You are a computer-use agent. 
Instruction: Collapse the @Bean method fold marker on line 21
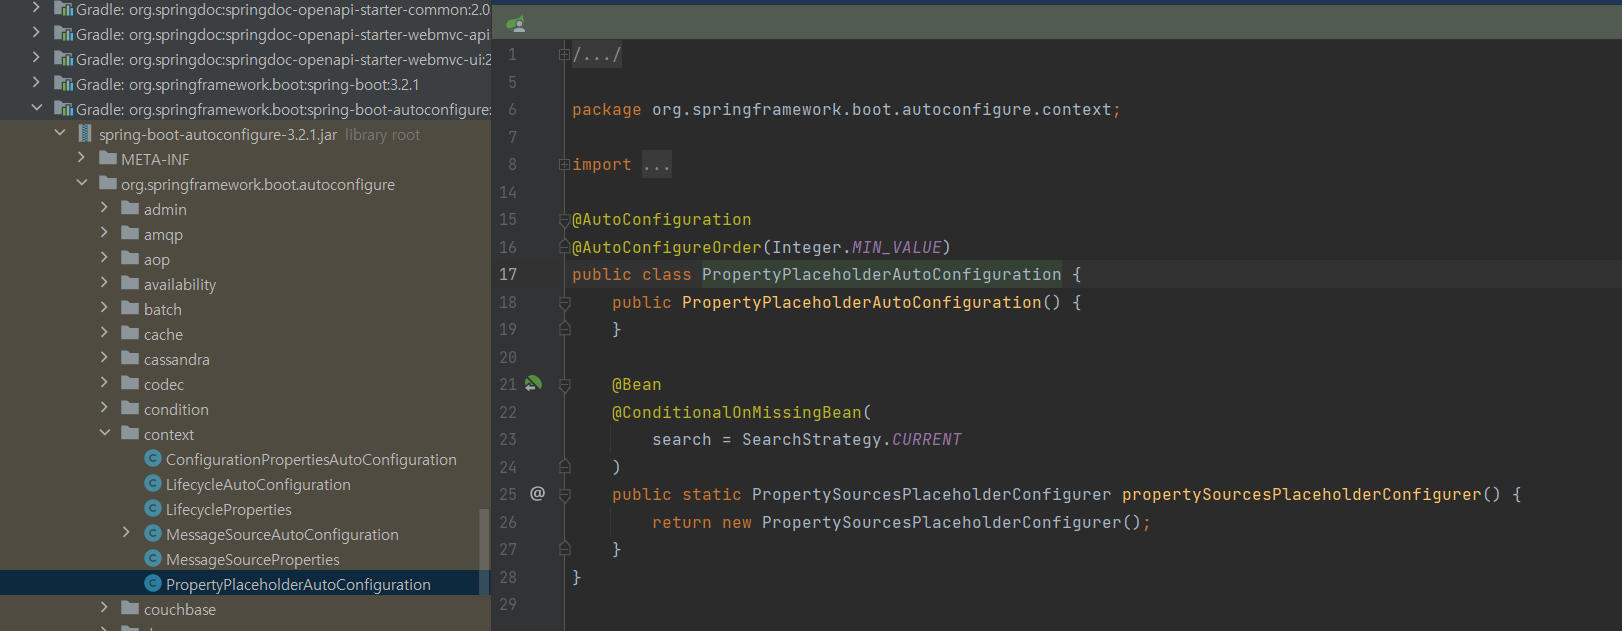pos(564,384)
